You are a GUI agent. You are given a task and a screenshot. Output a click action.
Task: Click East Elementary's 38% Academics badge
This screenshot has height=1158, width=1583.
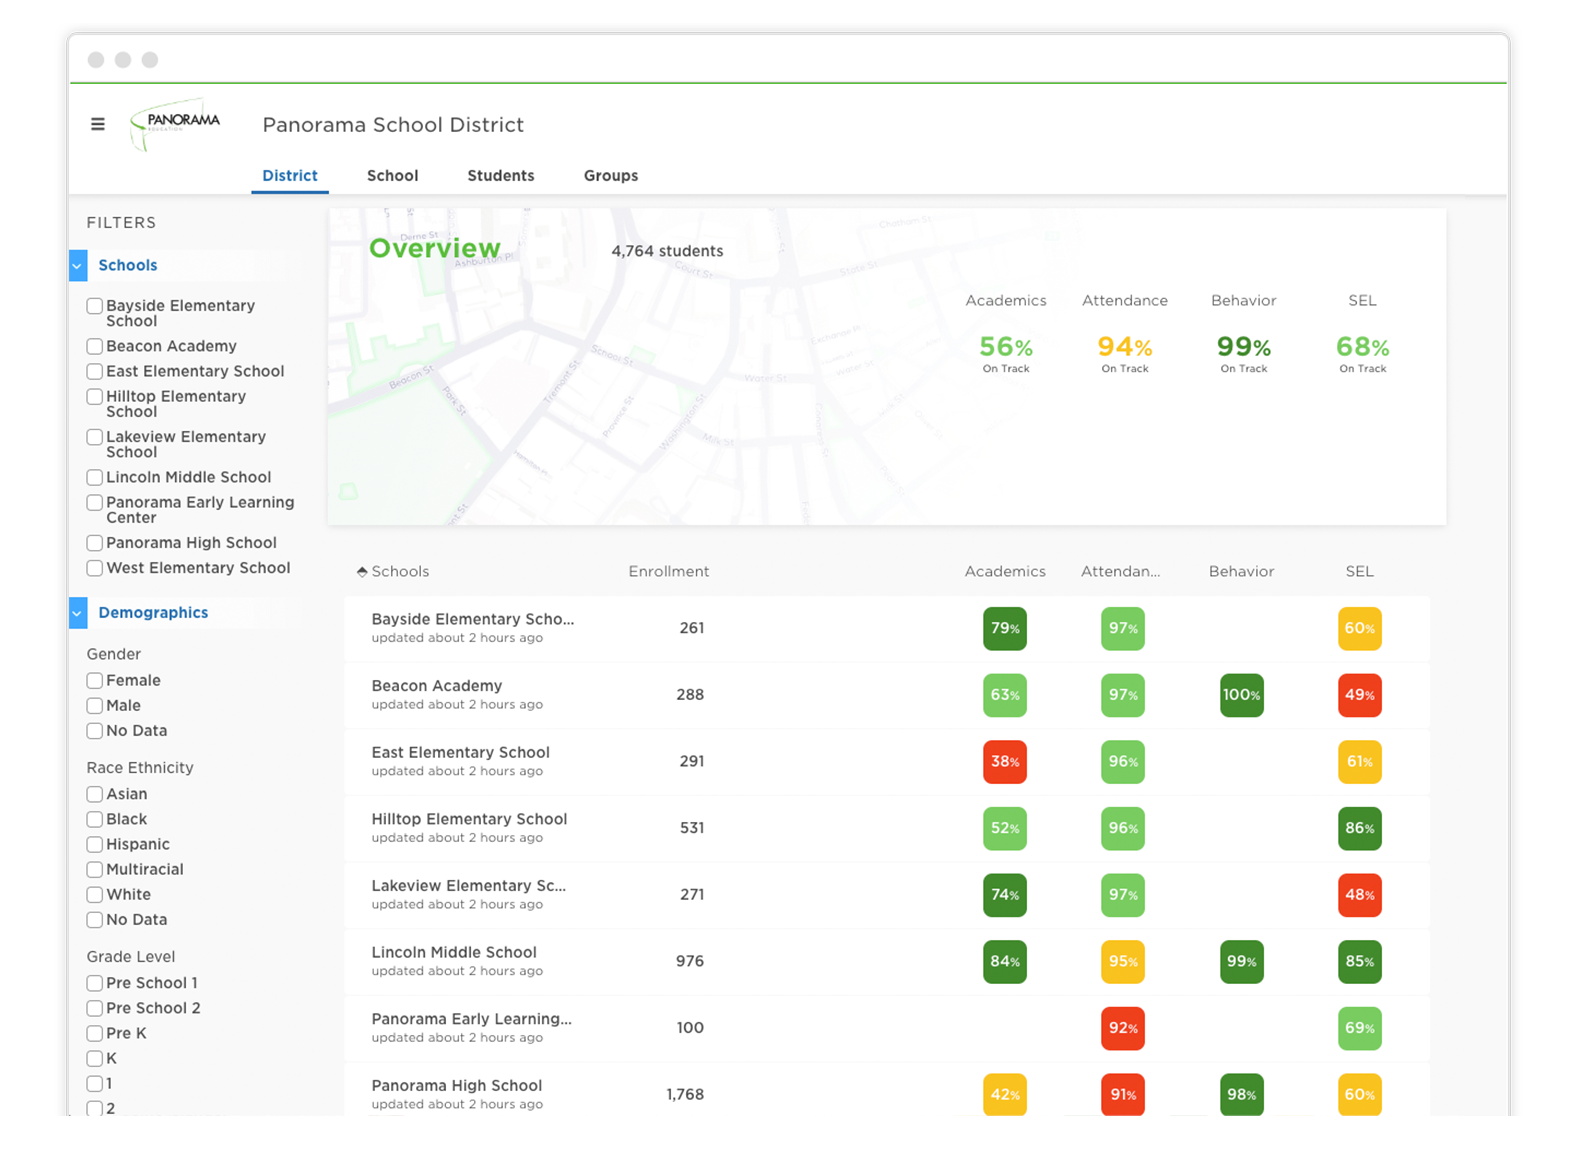click(x=1005, y=762)
